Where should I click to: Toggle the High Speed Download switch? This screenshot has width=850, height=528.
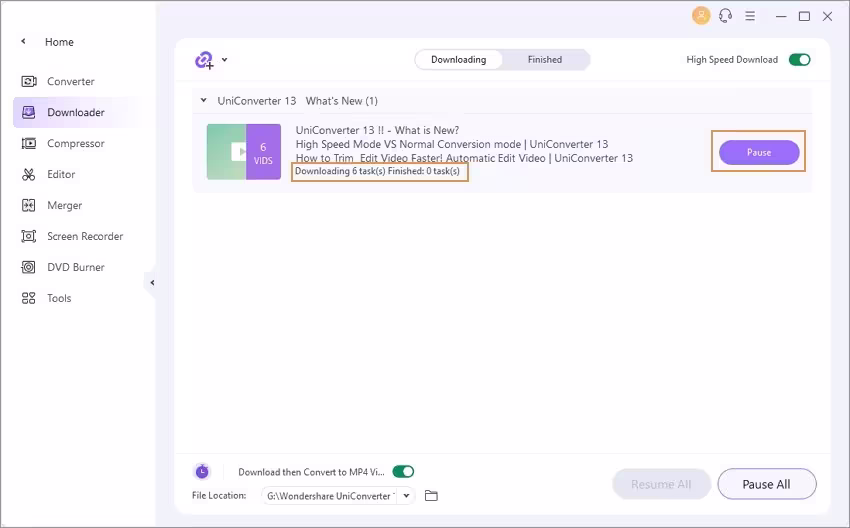click(x=800, y=60)
